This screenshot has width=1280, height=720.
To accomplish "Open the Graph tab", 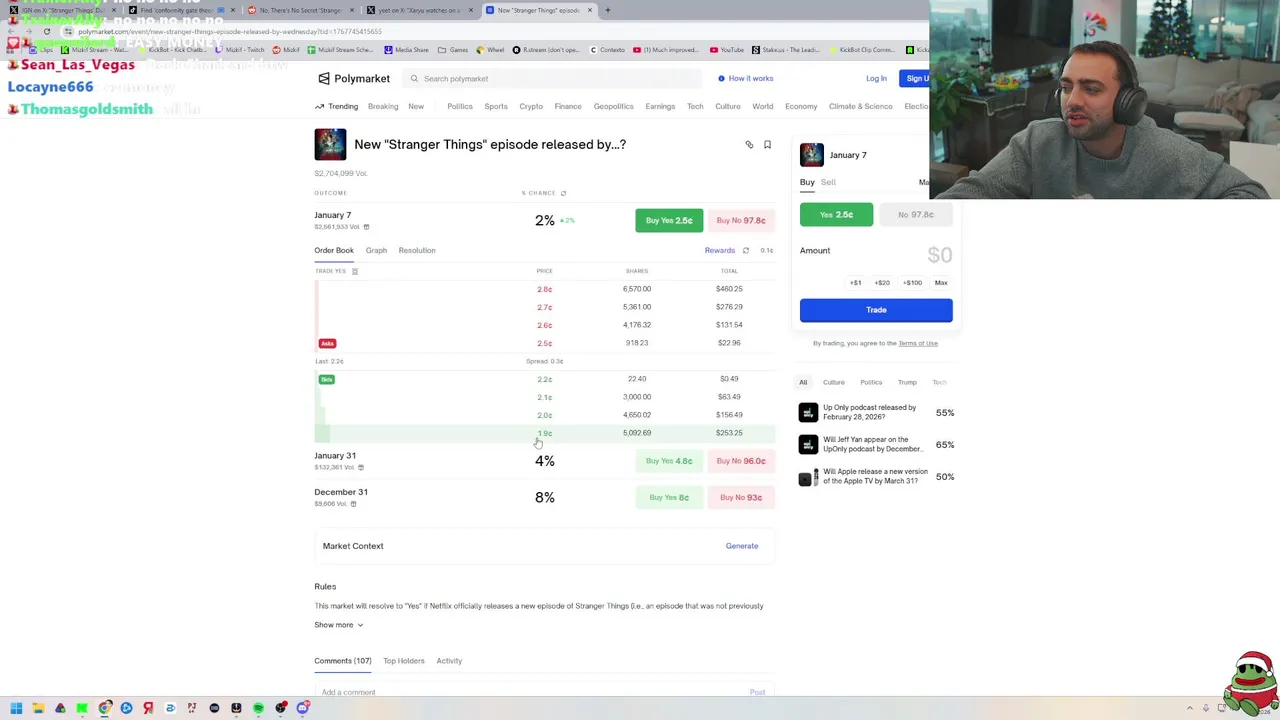I will [x=376, y=250].
